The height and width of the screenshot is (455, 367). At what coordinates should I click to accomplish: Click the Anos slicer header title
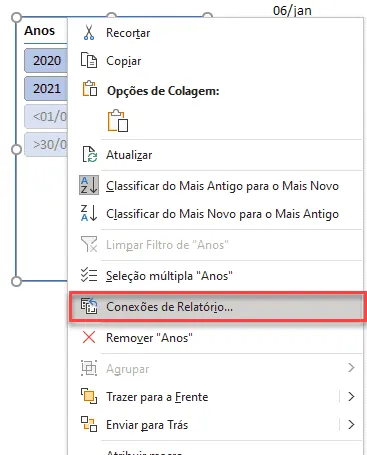point(39,31)
